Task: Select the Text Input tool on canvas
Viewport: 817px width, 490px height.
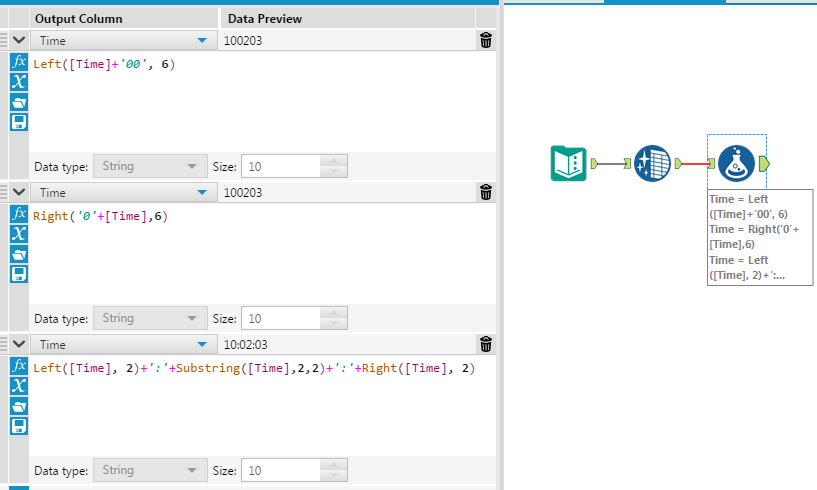Action: 568,164
